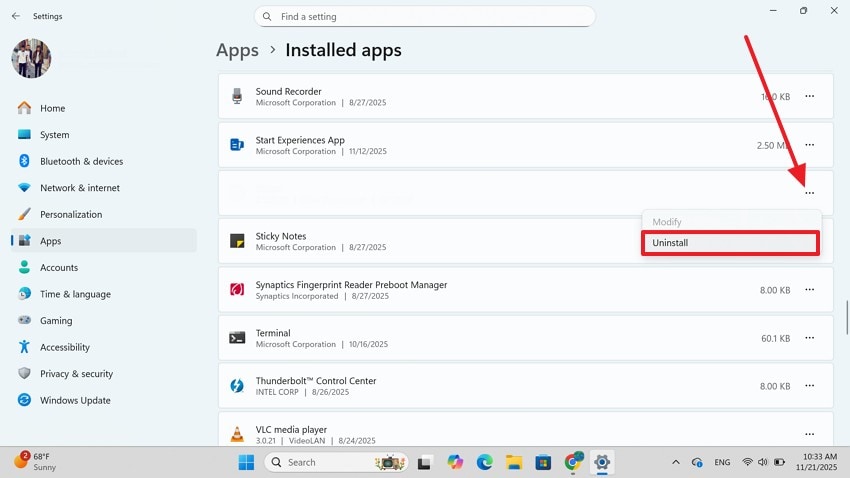This screenshot has height=478, width=850.
Task: Open Accounts settings
Action: tap(103, 267)
